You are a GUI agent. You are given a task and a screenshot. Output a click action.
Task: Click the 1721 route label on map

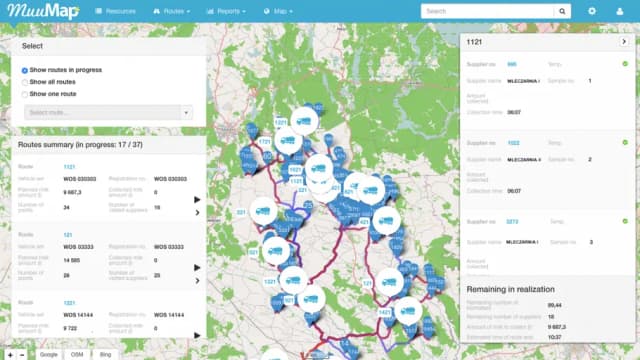point(264,142)
